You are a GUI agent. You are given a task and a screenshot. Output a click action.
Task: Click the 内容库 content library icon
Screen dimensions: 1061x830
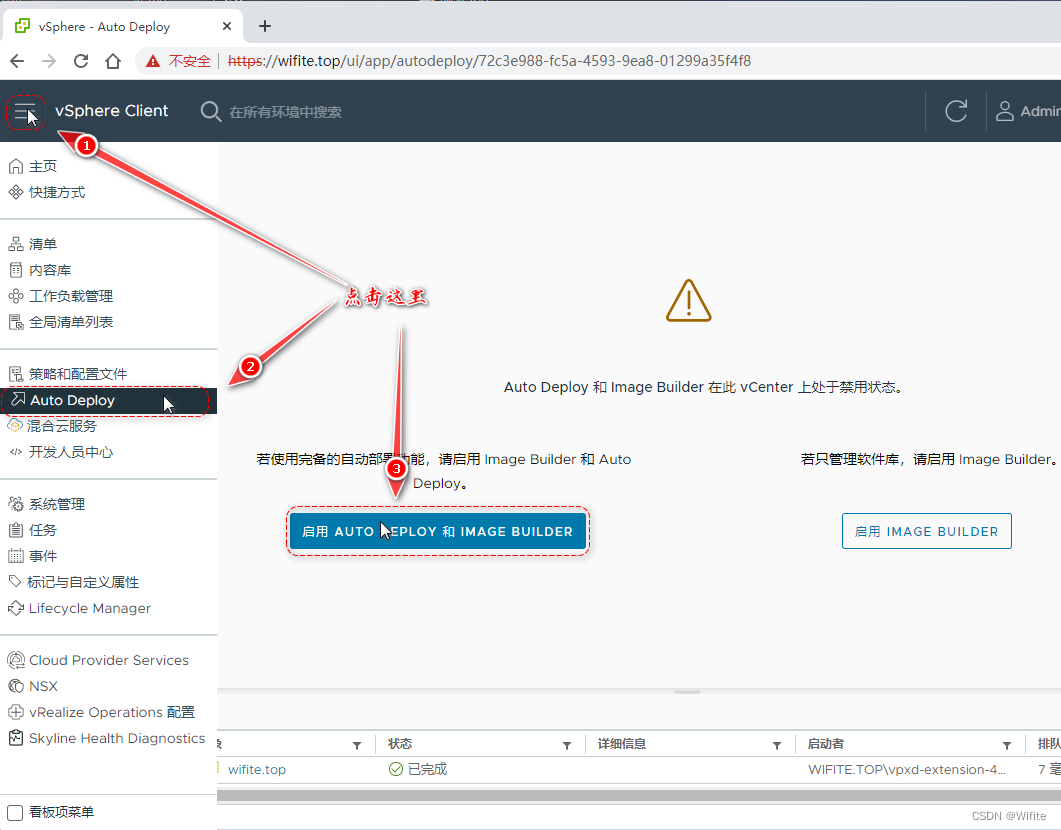coord(16,270)
